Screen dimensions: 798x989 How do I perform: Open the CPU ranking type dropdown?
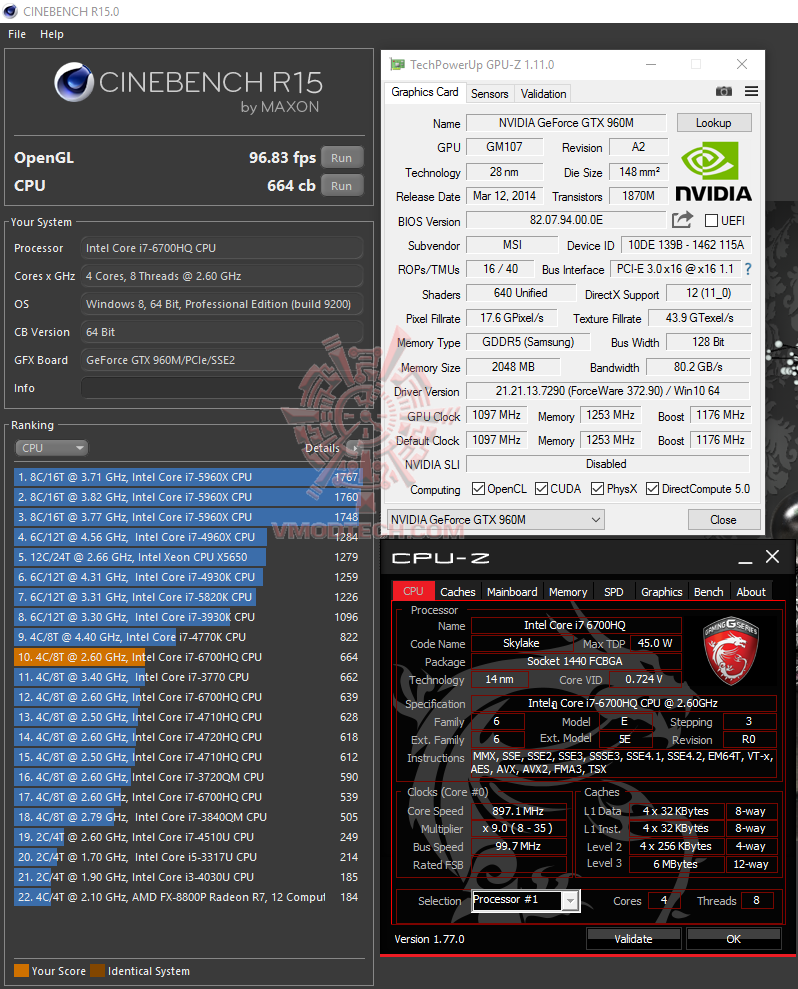[51, 448]
